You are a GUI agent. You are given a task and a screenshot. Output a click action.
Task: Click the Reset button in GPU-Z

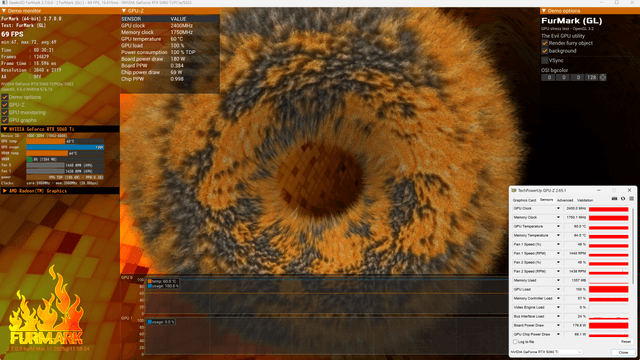point(625,342)
